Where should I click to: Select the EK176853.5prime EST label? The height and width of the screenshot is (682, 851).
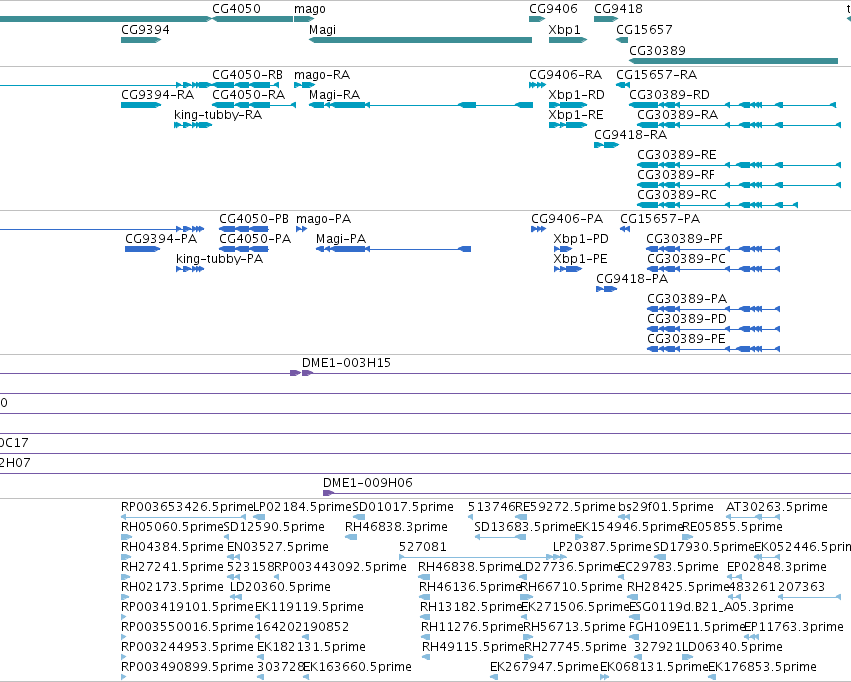coord(763,667)
